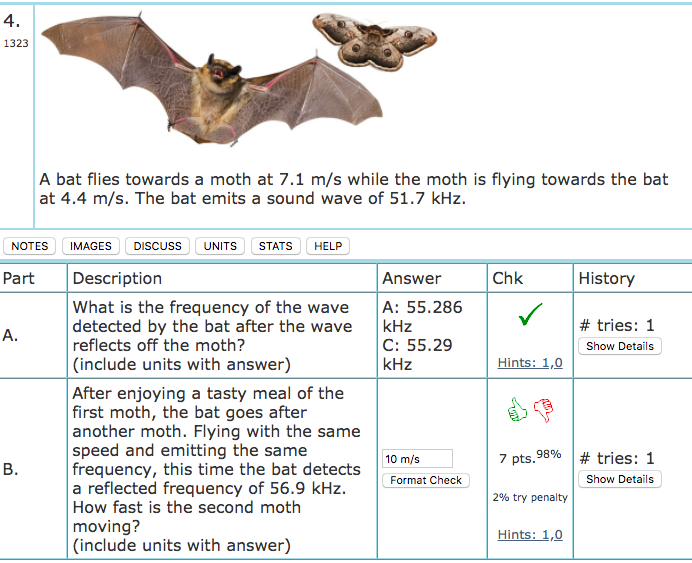Open the Hints link for Part A
Image resolution: width=692 pixels, height=563 pixels.
(x=529, y=363)
